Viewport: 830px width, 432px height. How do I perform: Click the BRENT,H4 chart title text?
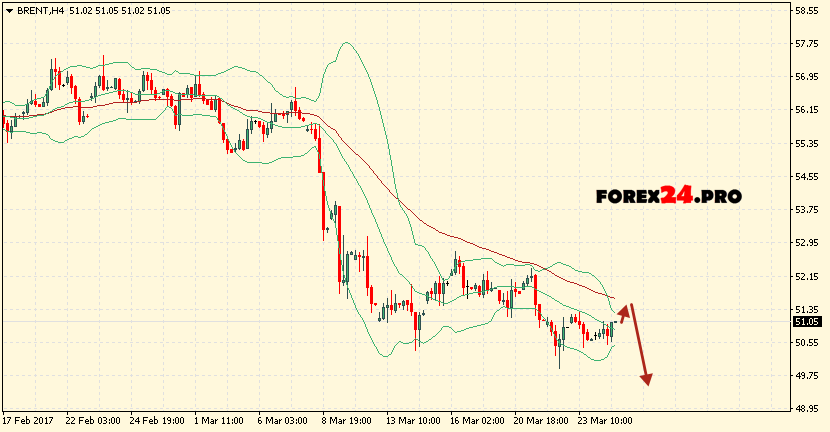tap(41, 10)
